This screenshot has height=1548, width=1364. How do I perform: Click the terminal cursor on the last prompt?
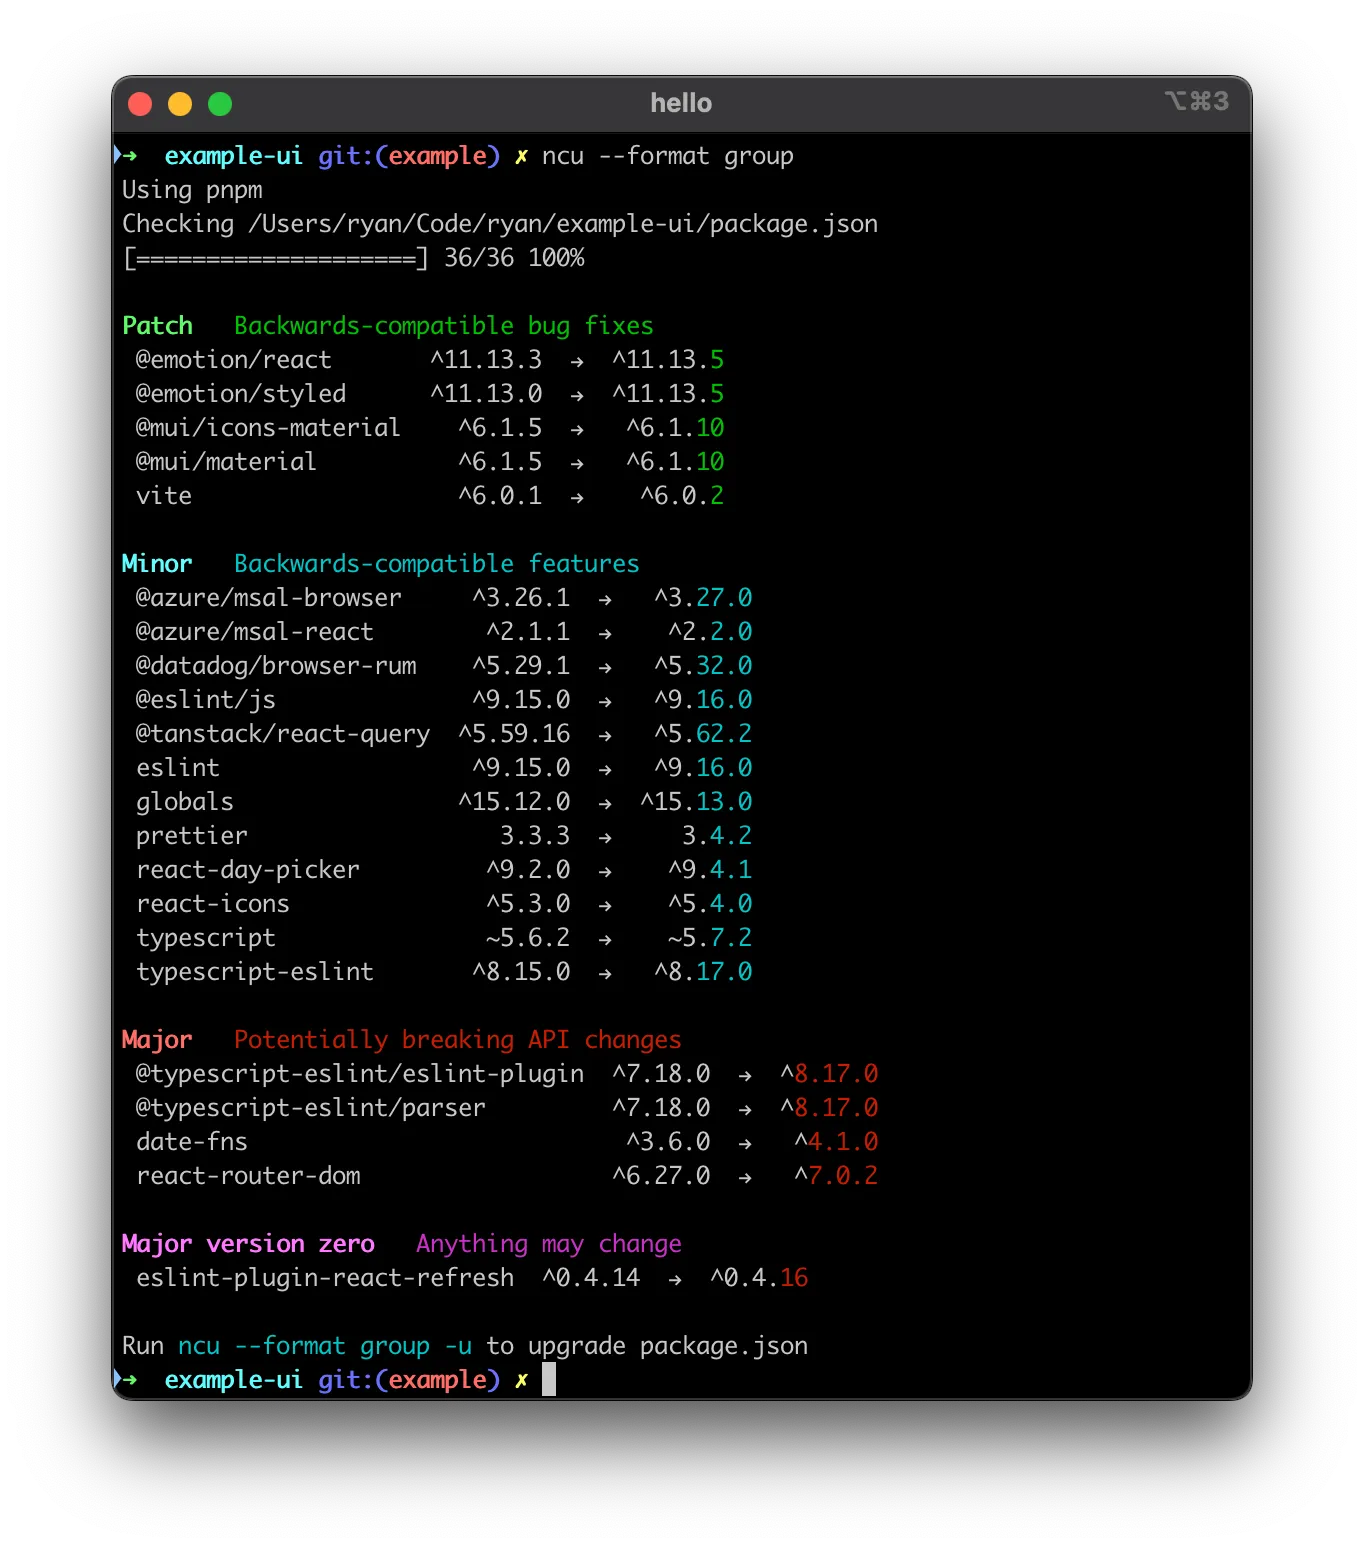549,1380
